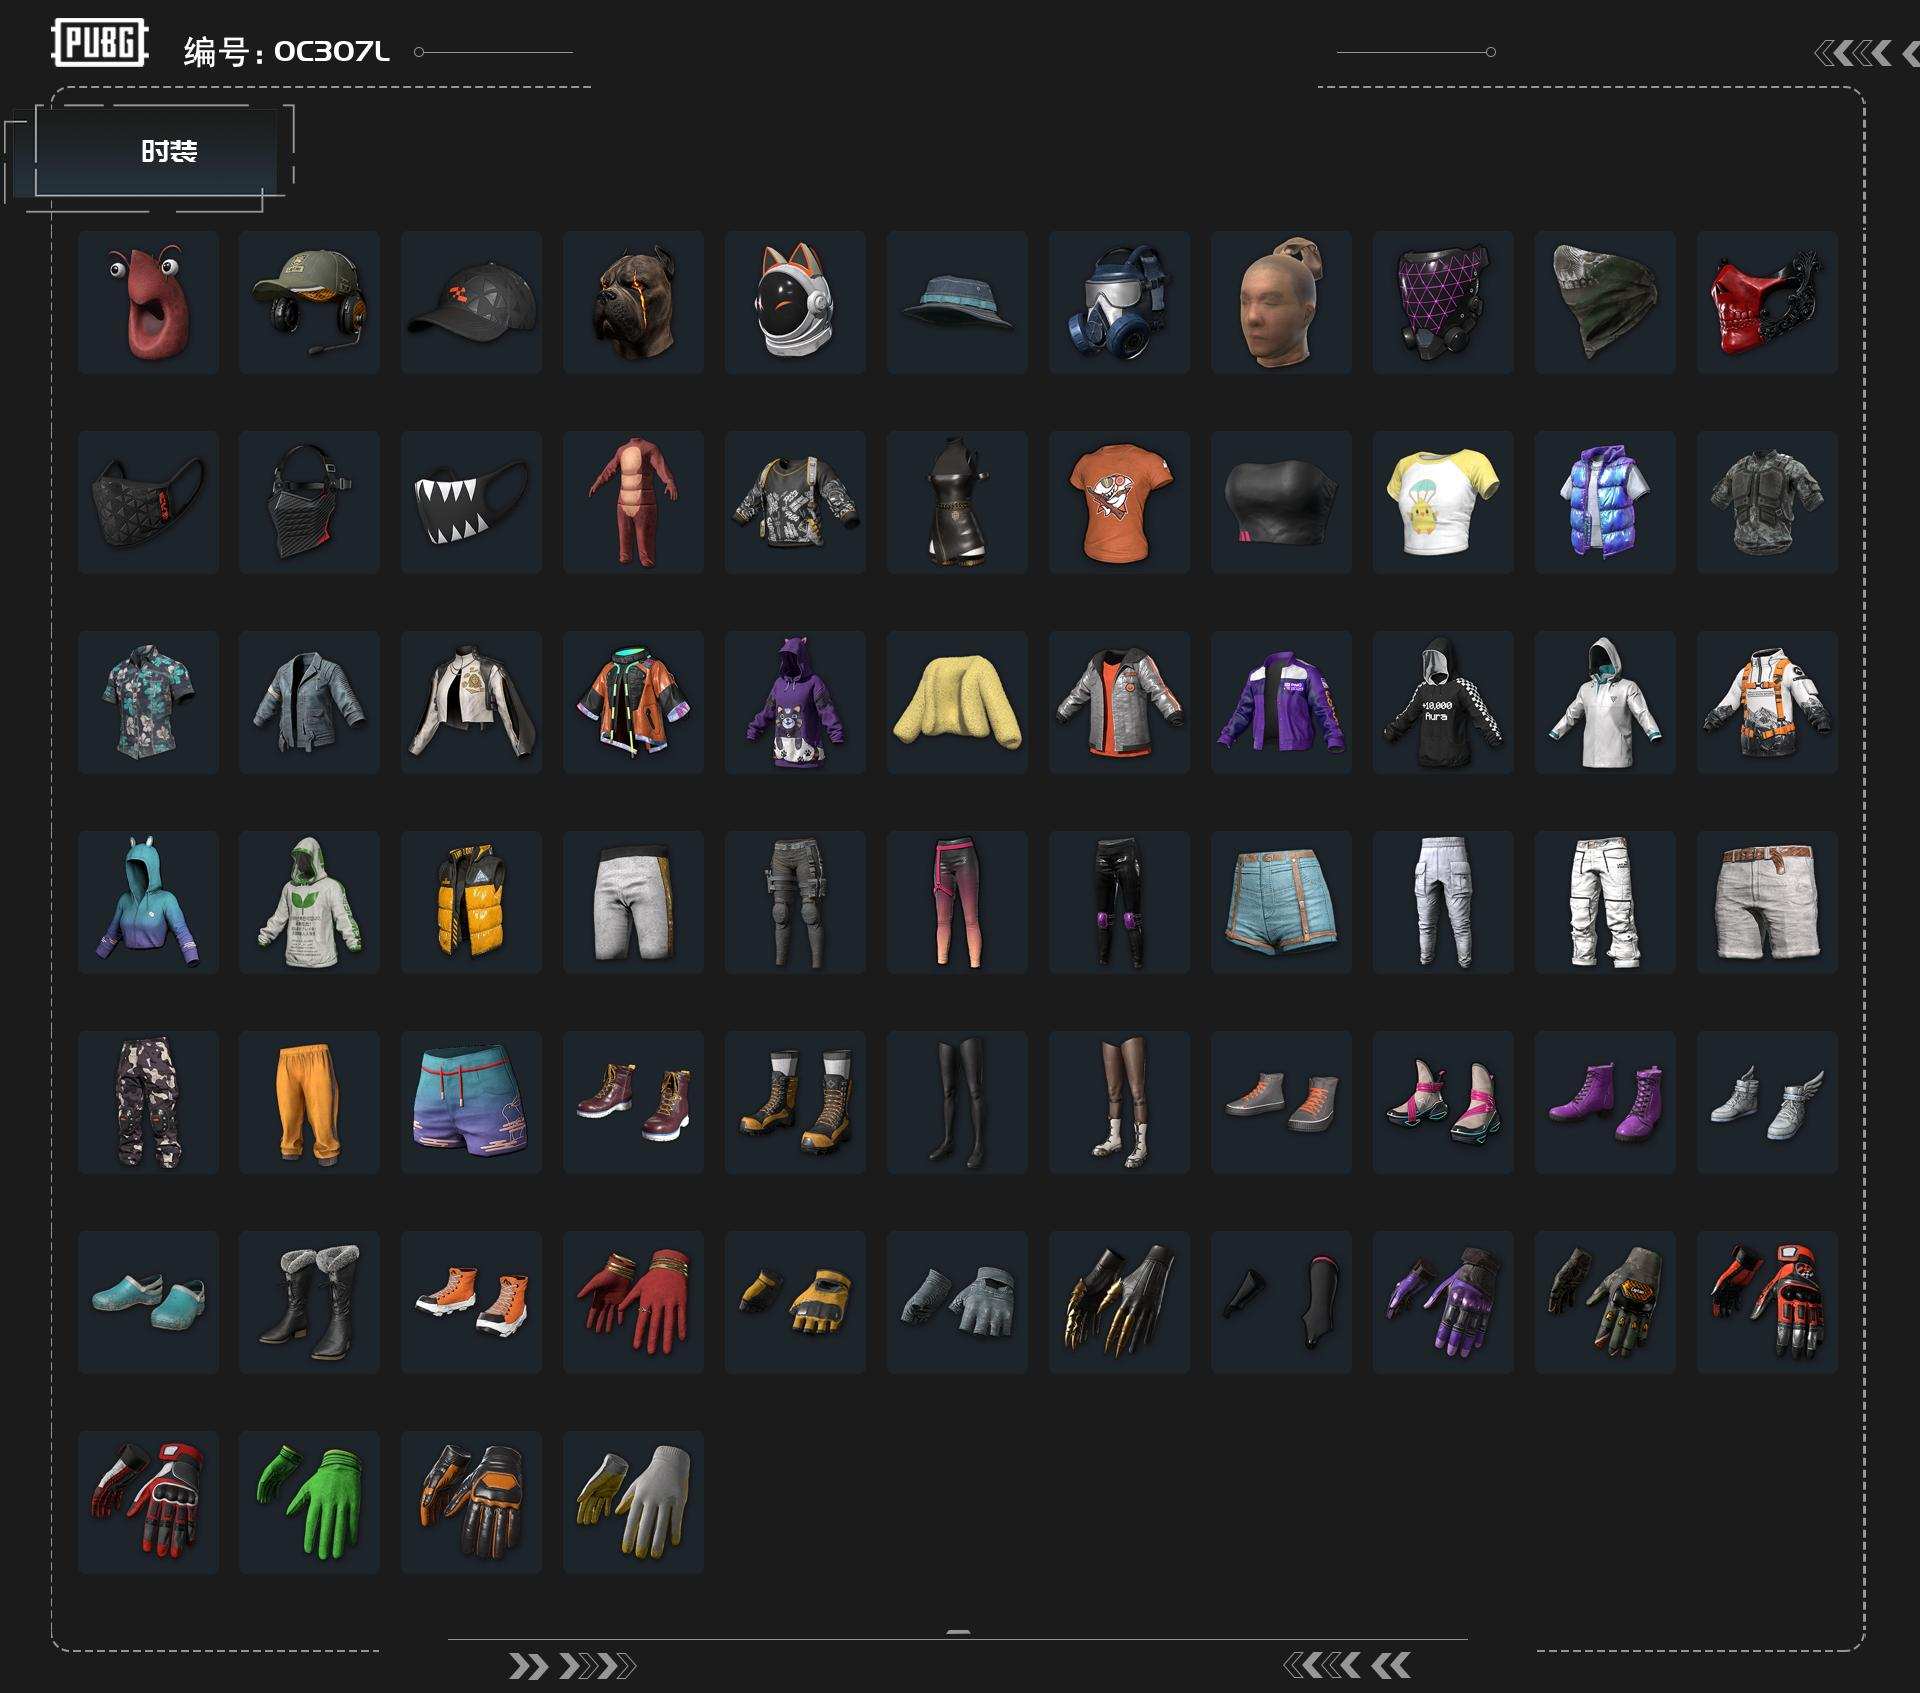The image size is (1920, 1693).
Task: Select the green cap with headset
Action: tap(309, 302)
